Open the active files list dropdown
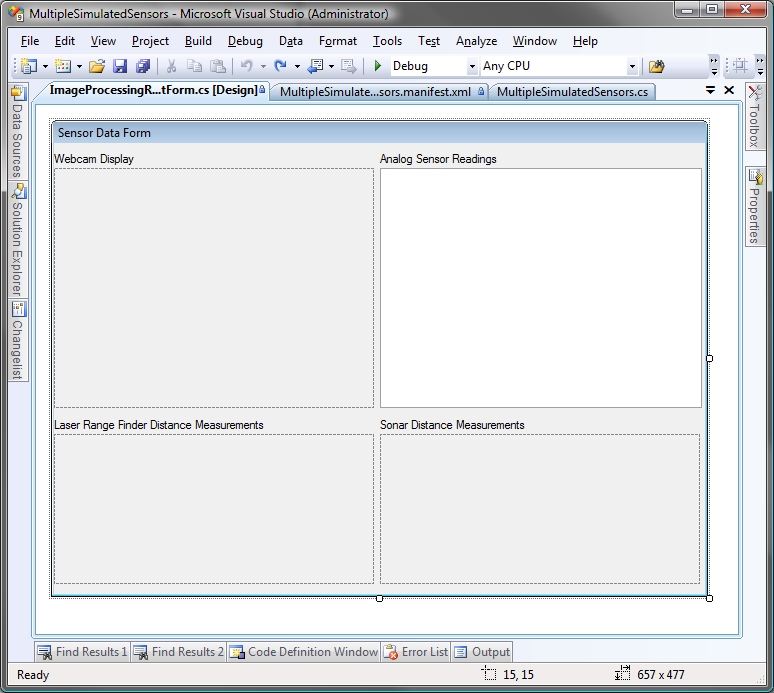The width and height of the screenshot is (774, 693). tap(710, 90)
